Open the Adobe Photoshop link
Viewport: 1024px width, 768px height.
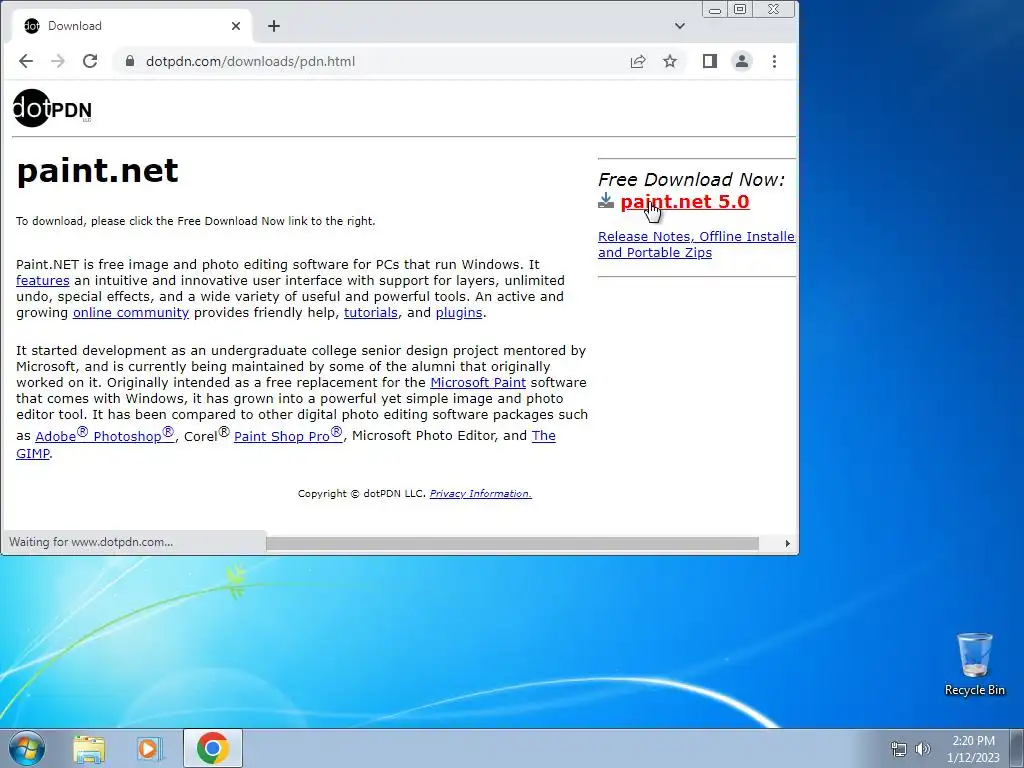[x=104, y=435]
